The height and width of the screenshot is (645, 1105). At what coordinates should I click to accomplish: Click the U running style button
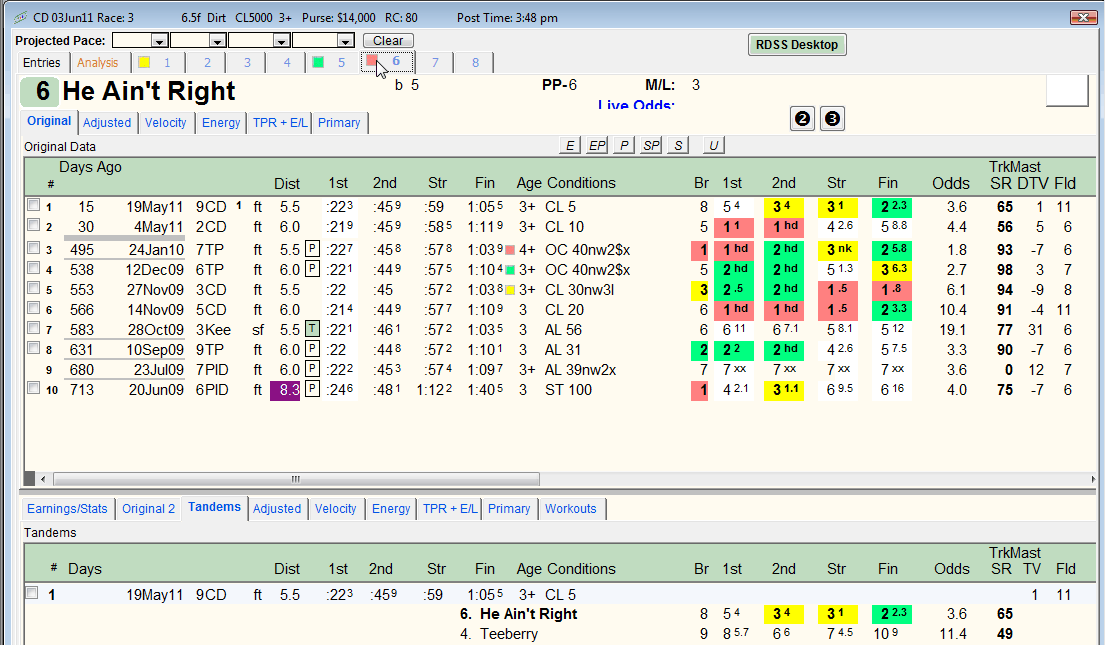(x=714, y=145)
